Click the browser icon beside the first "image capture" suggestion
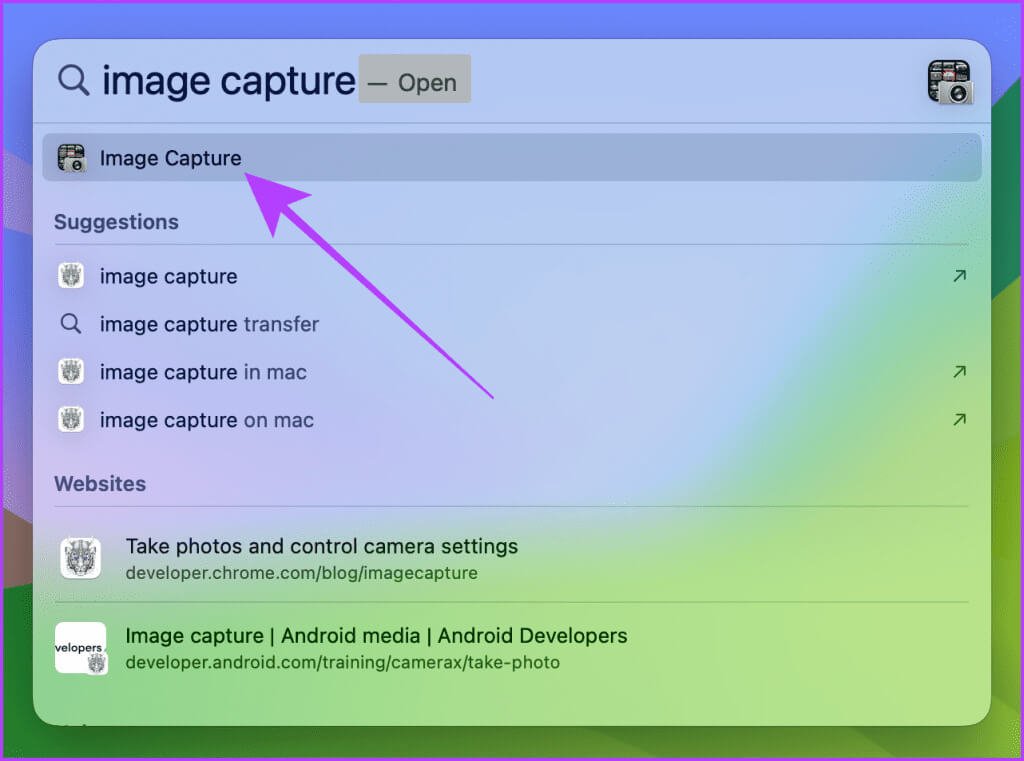 [x=71, y=276]
